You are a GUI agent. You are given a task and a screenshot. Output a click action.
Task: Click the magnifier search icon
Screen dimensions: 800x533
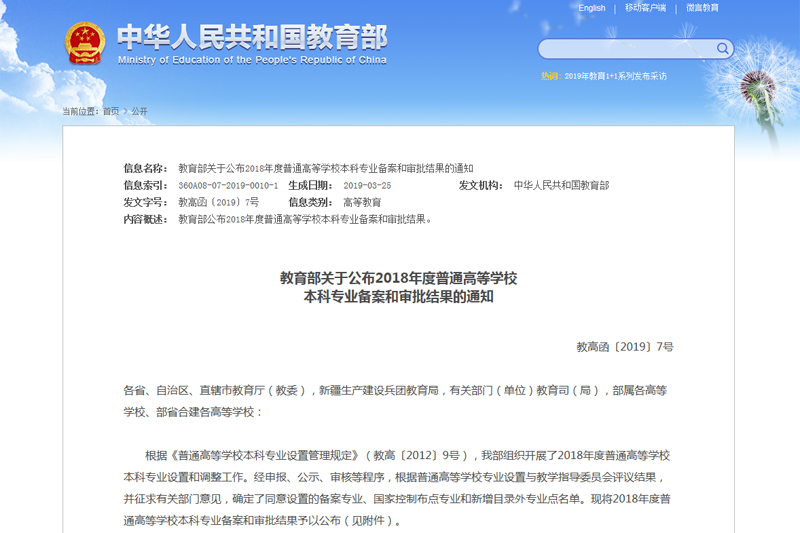[x=722, y=49]
